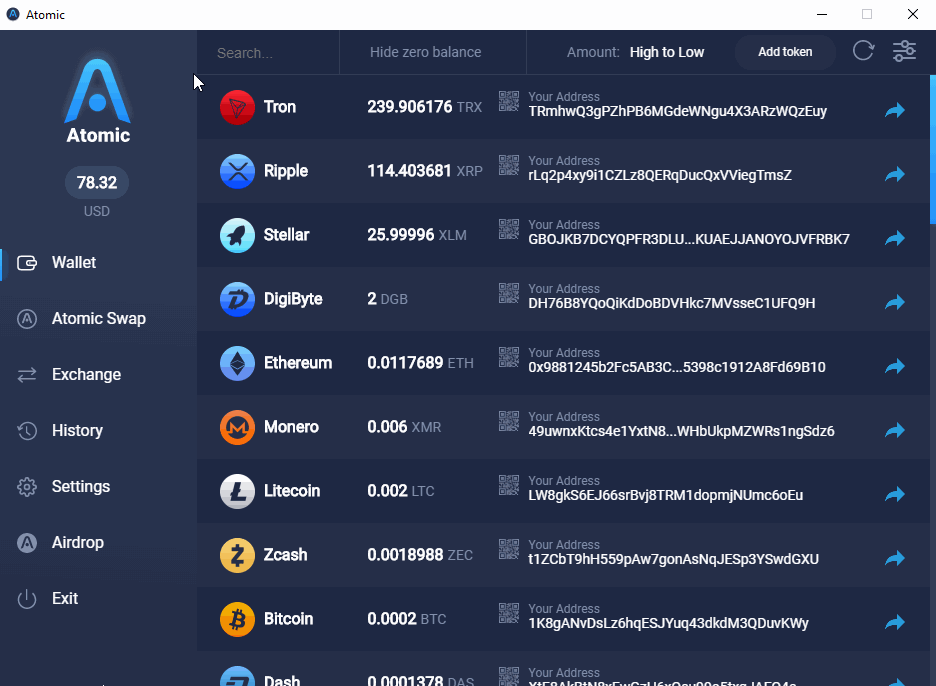Click the 114.403681 XRP balance
This screenshot has width=936, height=686.
click(x=425, y=171)
